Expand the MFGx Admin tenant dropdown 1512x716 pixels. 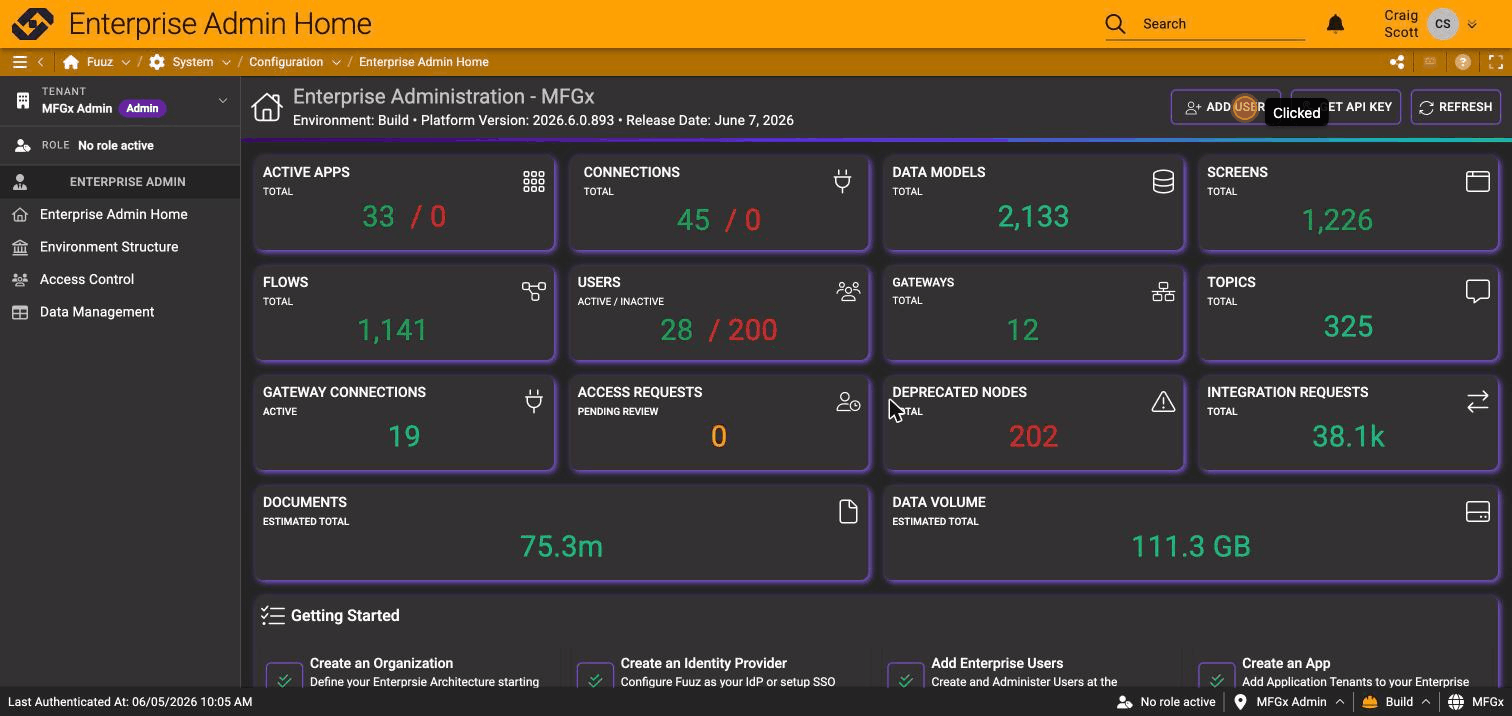[223, 100]
